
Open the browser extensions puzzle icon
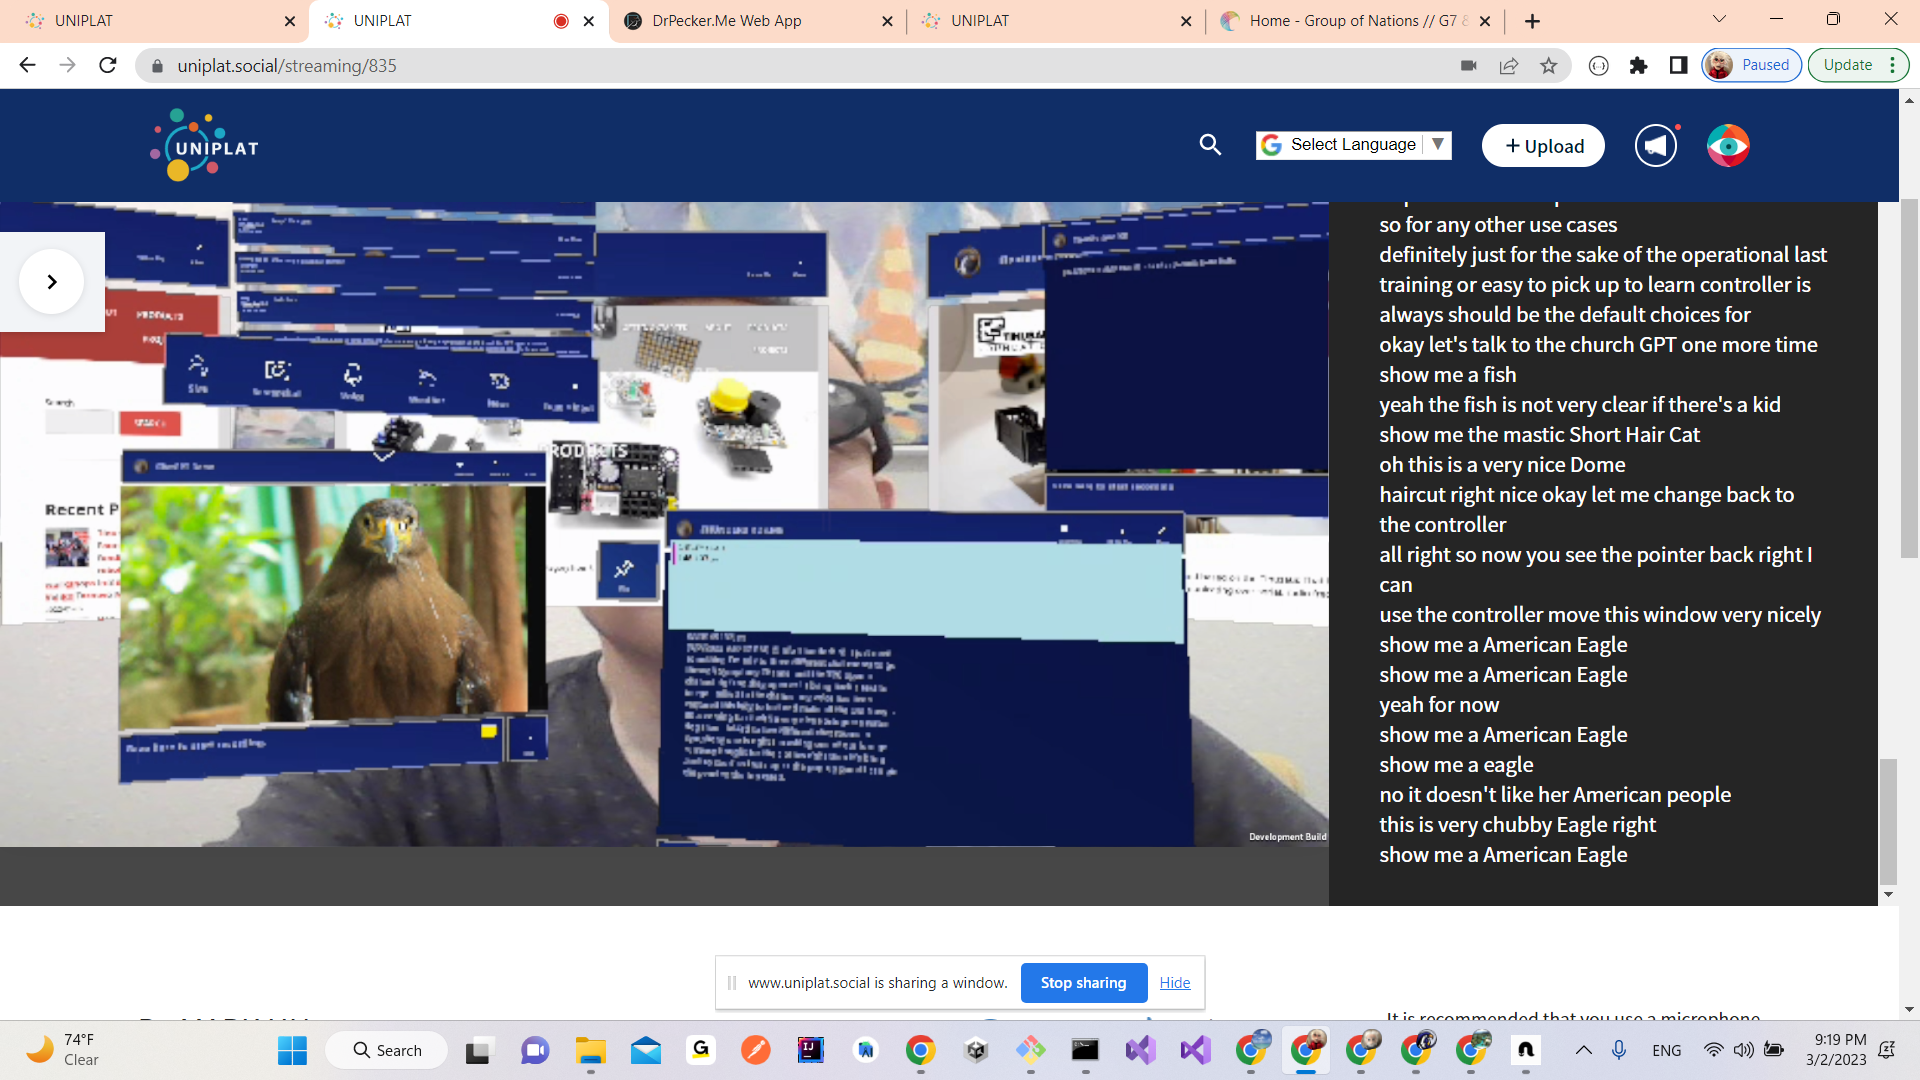(x=1638, y=66)
